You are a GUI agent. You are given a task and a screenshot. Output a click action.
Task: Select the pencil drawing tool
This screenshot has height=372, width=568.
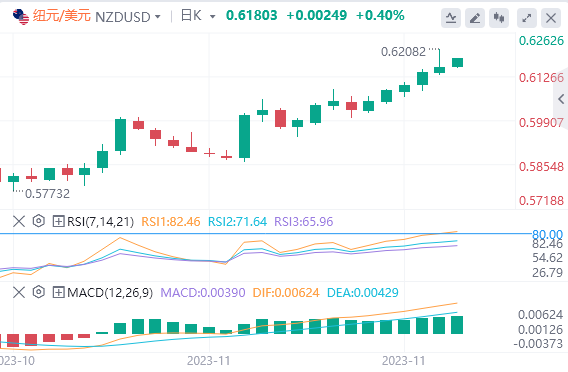(475, 18)
